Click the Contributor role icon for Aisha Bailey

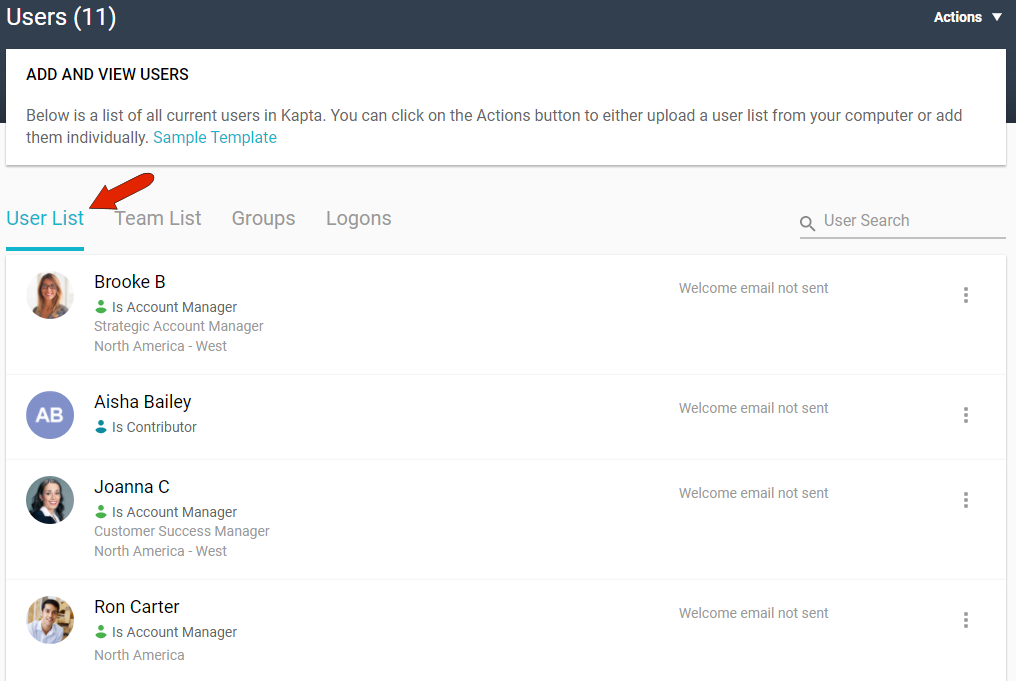(x=101, y=427)
